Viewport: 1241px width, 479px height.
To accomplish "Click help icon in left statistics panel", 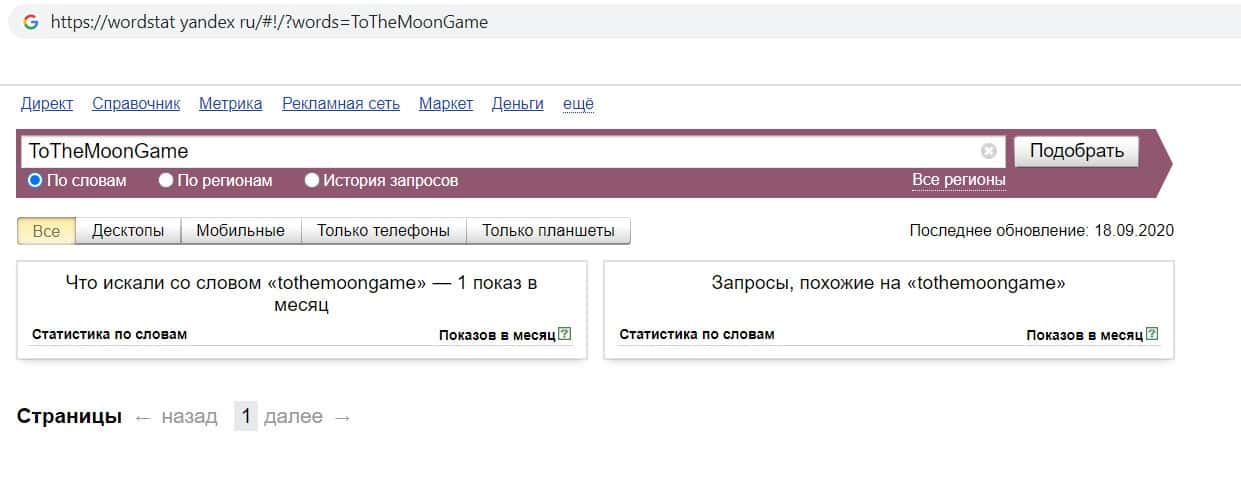I will click(x=565, y=334).
